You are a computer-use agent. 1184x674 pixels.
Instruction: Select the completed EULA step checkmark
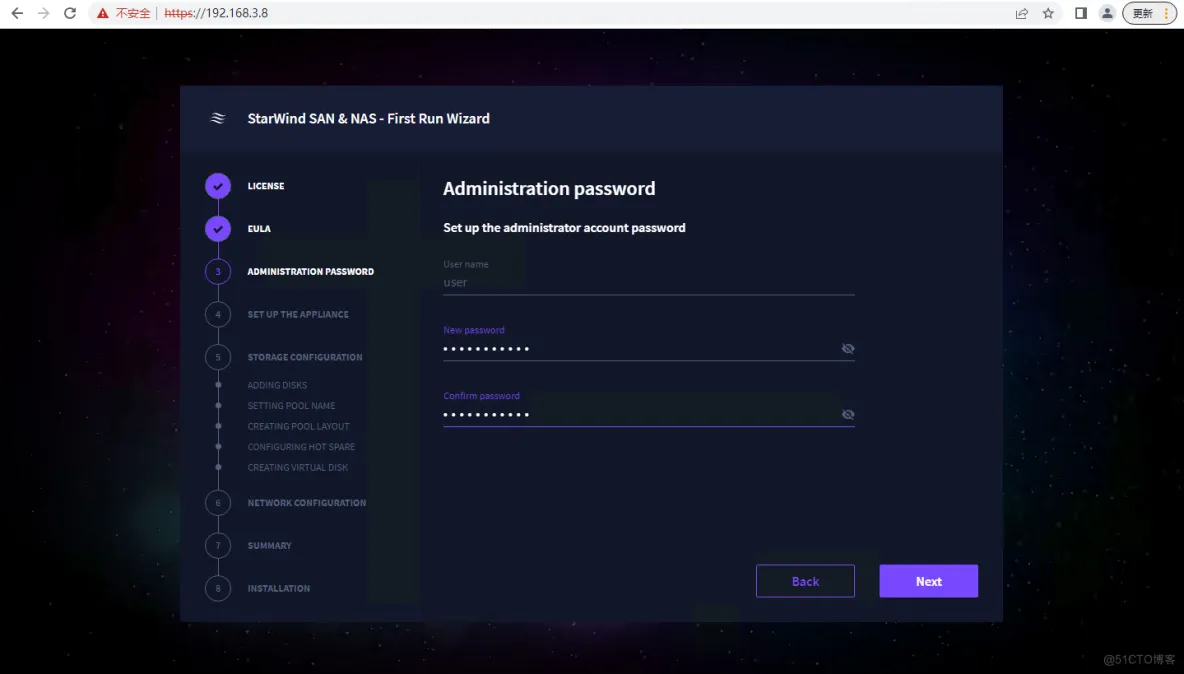217,229
